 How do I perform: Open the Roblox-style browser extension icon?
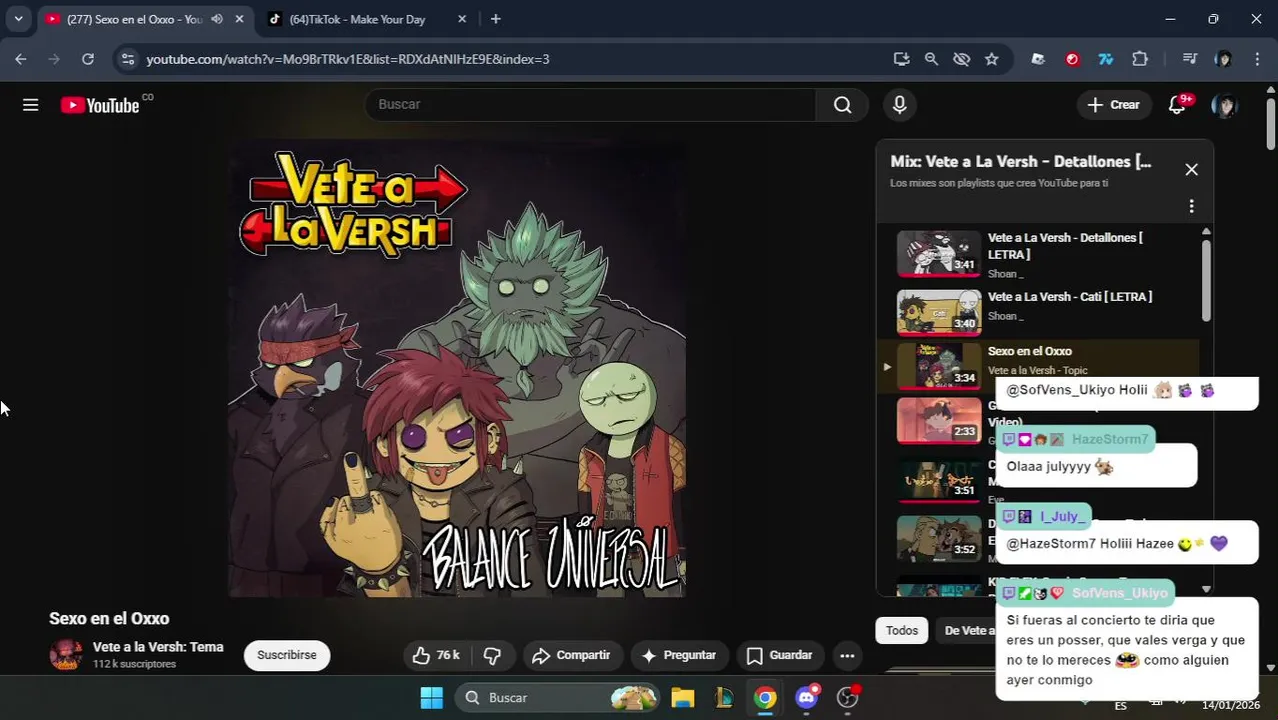(x=1038, y=59)
